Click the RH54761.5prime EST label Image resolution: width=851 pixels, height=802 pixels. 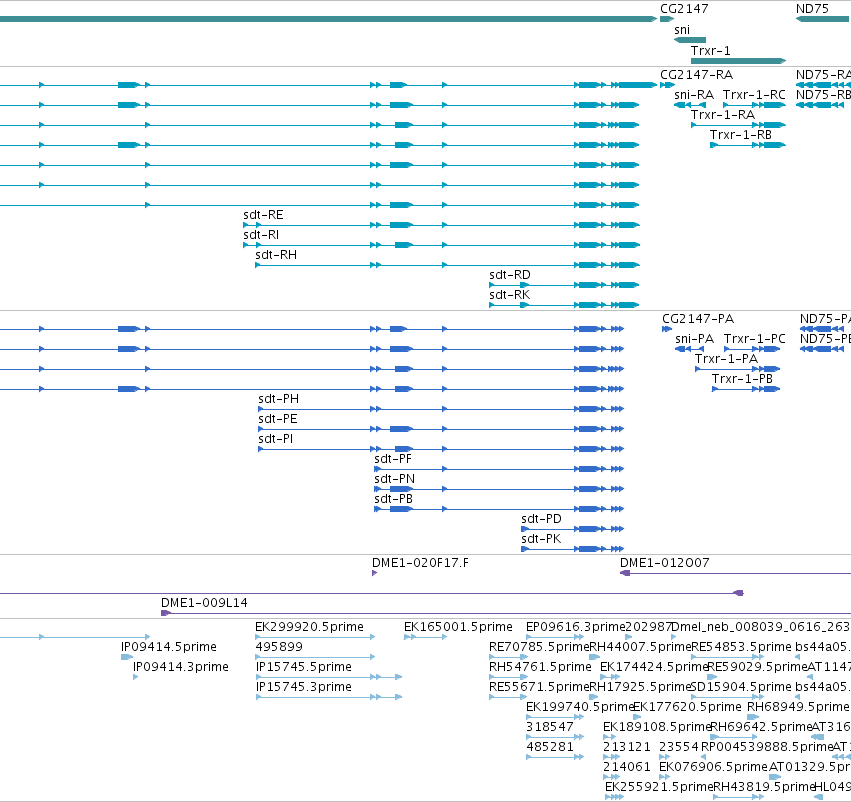540,667
